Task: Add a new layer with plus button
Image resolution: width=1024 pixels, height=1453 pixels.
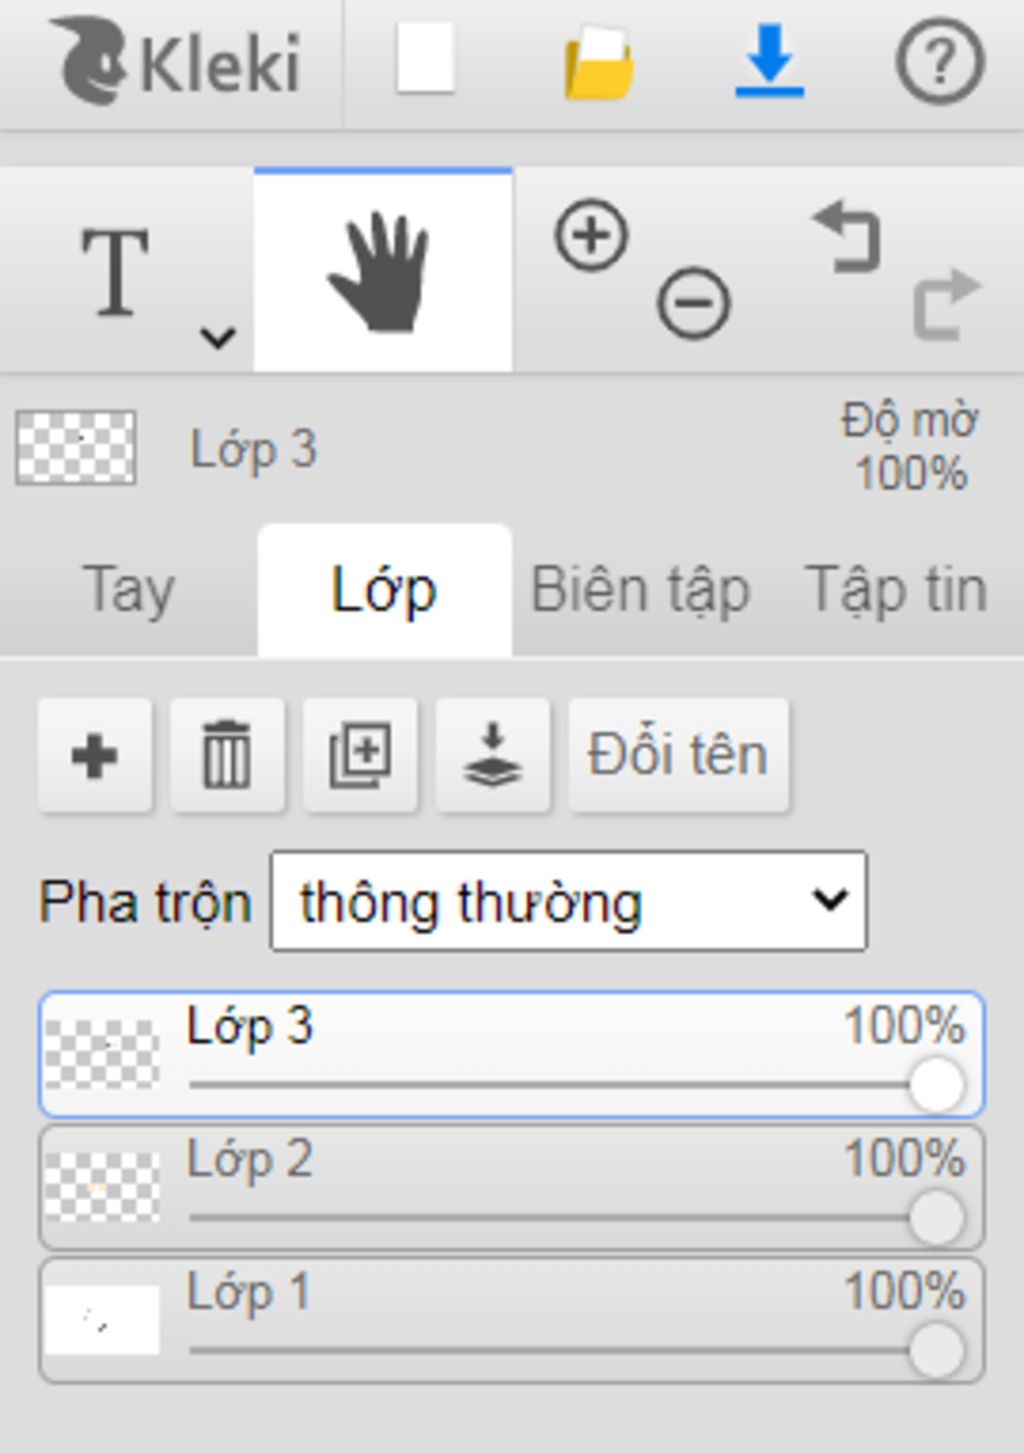Action: click(95, 755)
